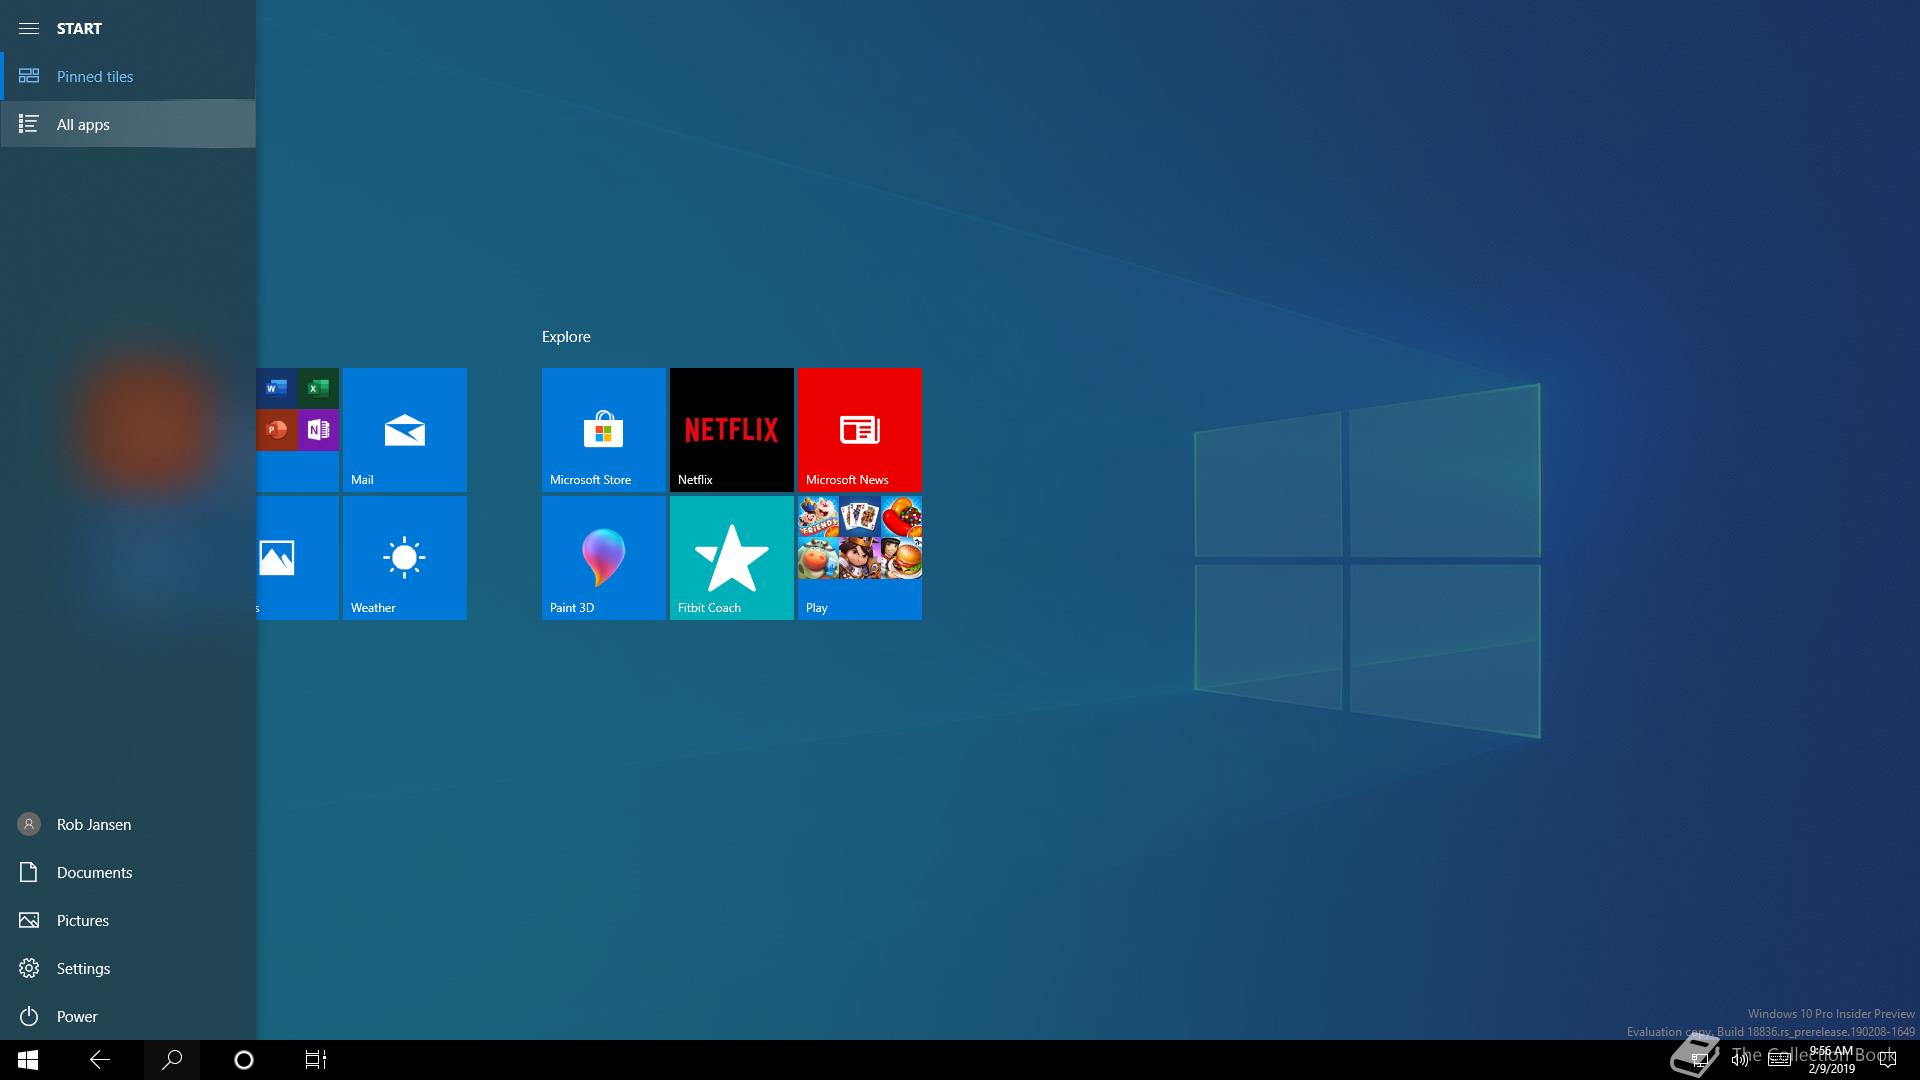Image resolution: width=1920 pixels, height=1080 pixels.
Task: Collapse the START hamburger menu
Action: click(29, 28)
